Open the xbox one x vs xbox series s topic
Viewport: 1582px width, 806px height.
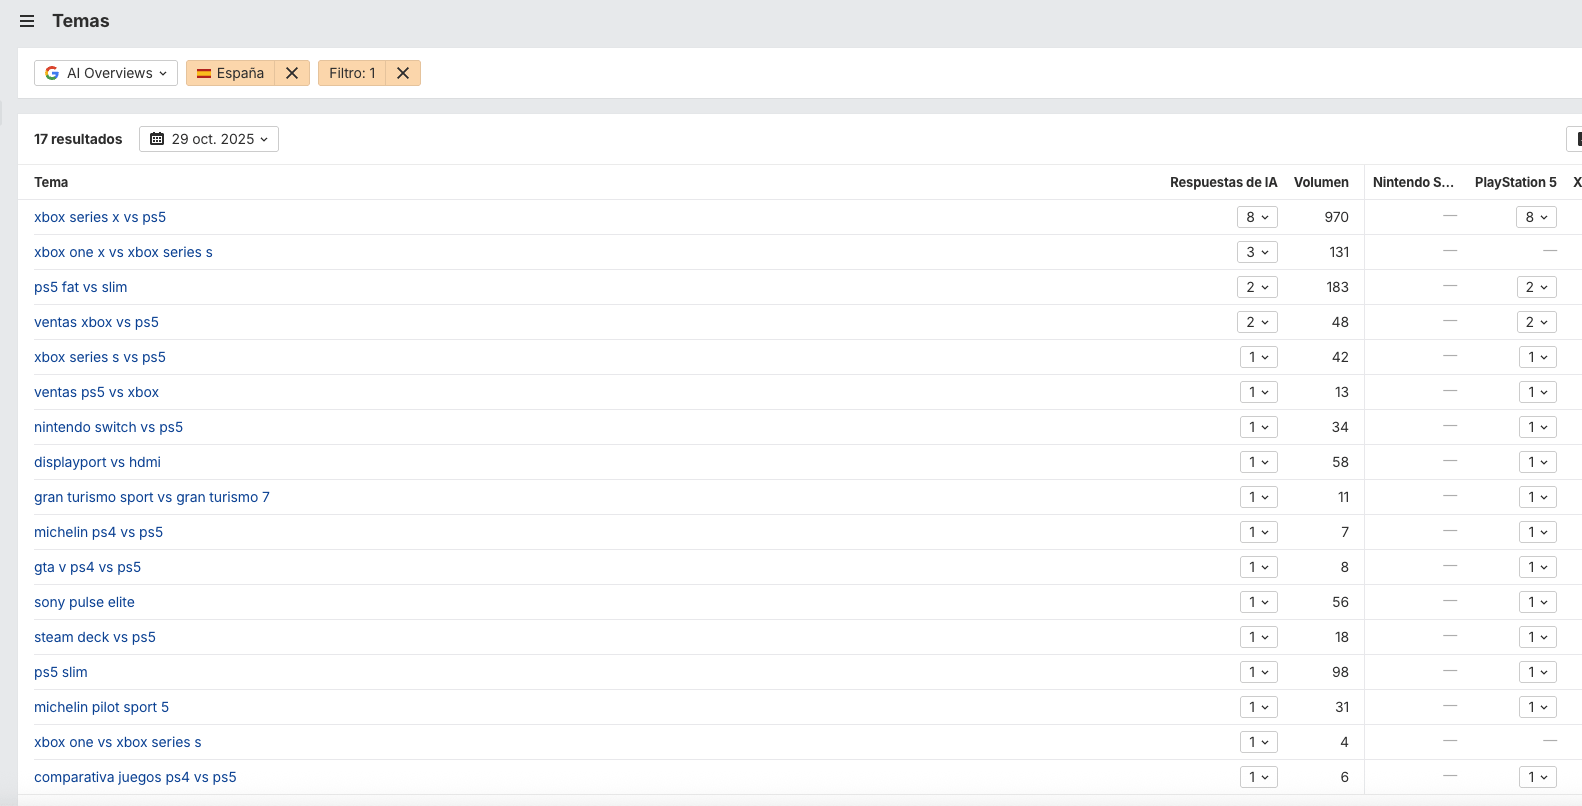pyautogui.click(x=123, y=252)
